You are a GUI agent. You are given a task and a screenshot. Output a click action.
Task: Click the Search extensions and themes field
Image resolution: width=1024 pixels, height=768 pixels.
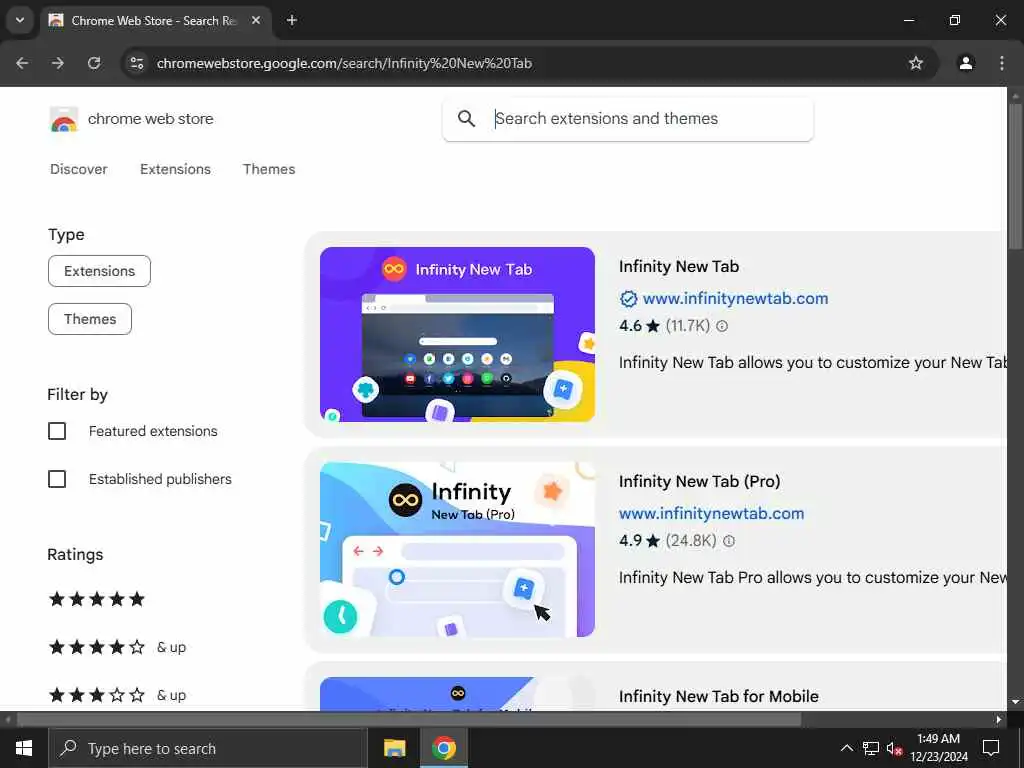(628, 119)
